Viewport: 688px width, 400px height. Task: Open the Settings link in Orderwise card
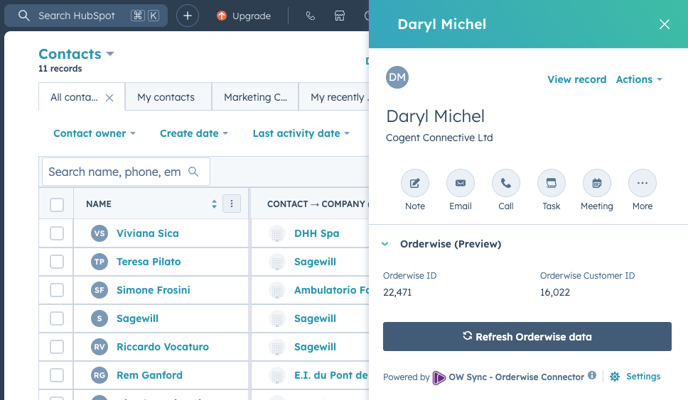tap(643, 376)
